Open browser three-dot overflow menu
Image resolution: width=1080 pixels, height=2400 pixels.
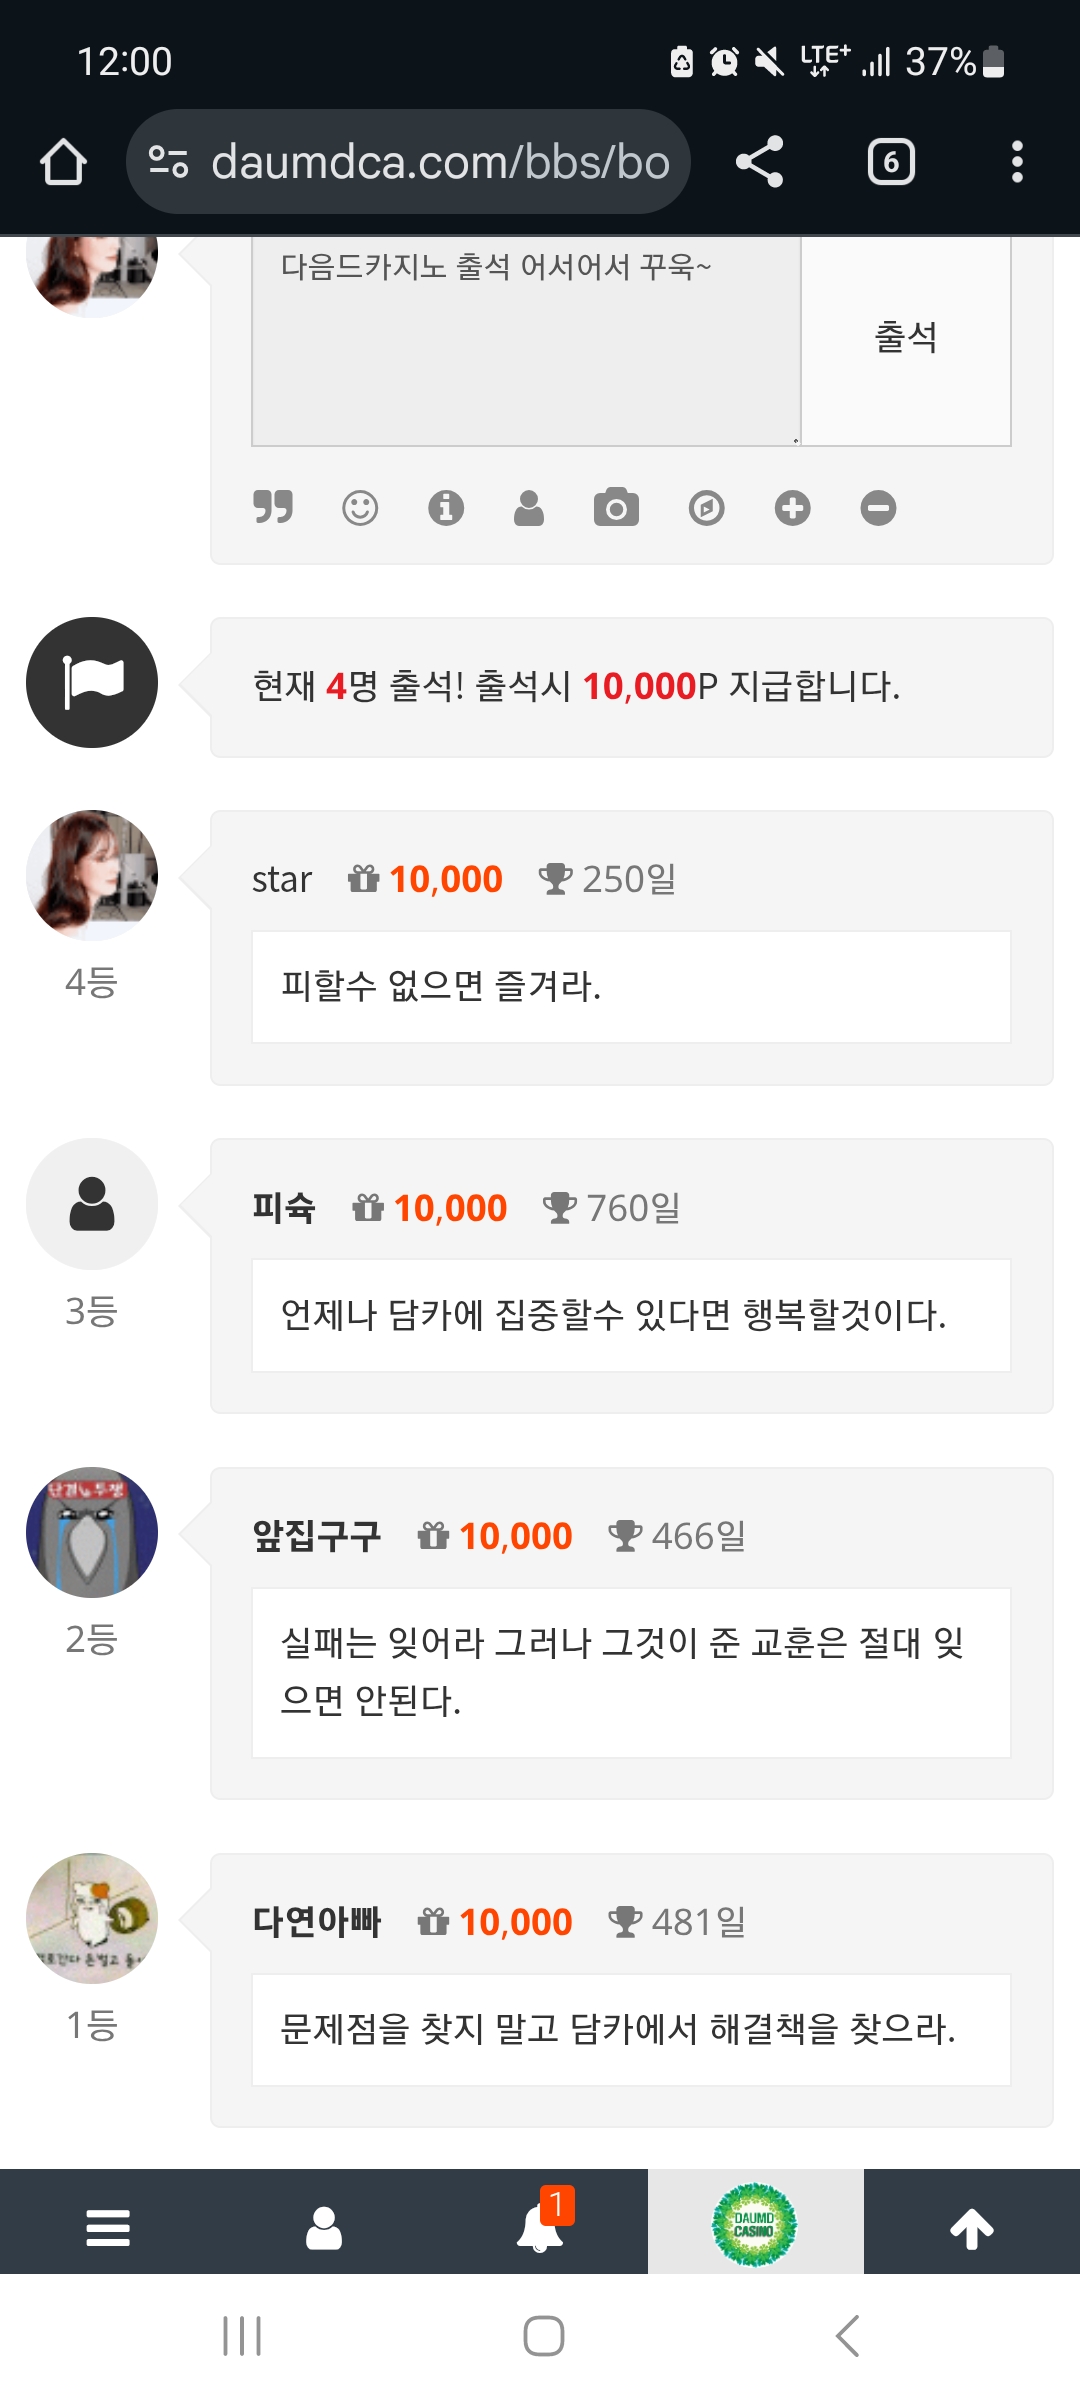(1017, 162)
